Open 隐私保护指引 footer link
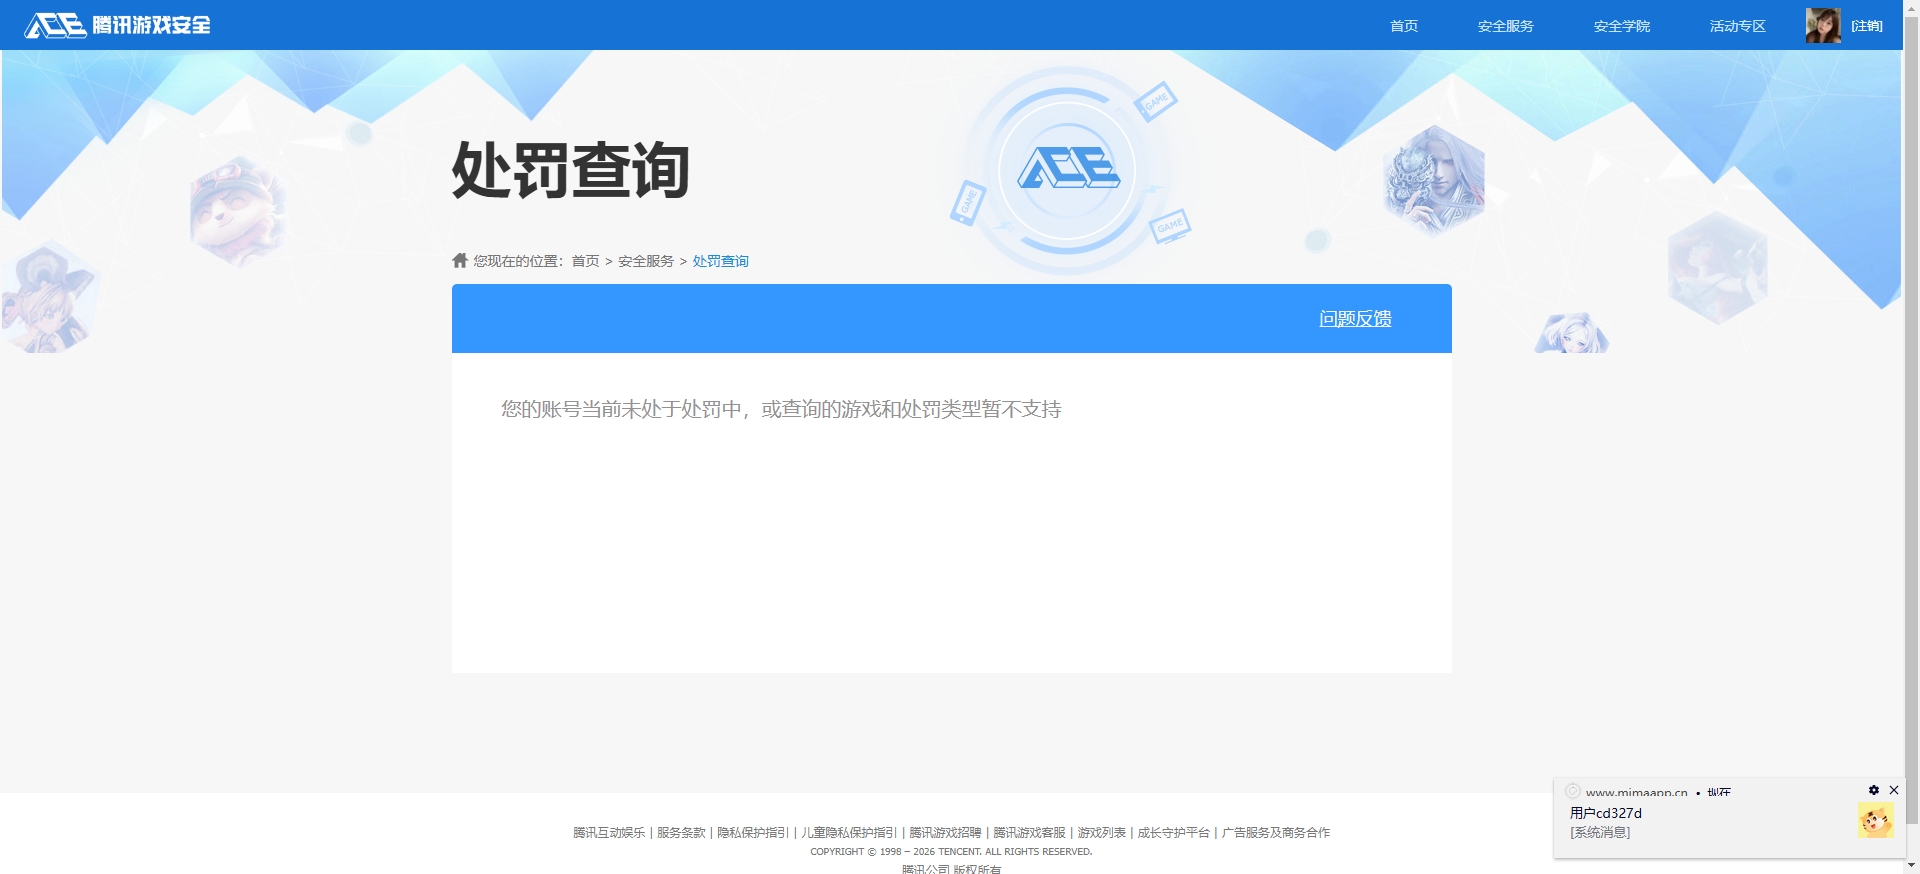Screen dimensions: 1920x874 click(753, 832)
